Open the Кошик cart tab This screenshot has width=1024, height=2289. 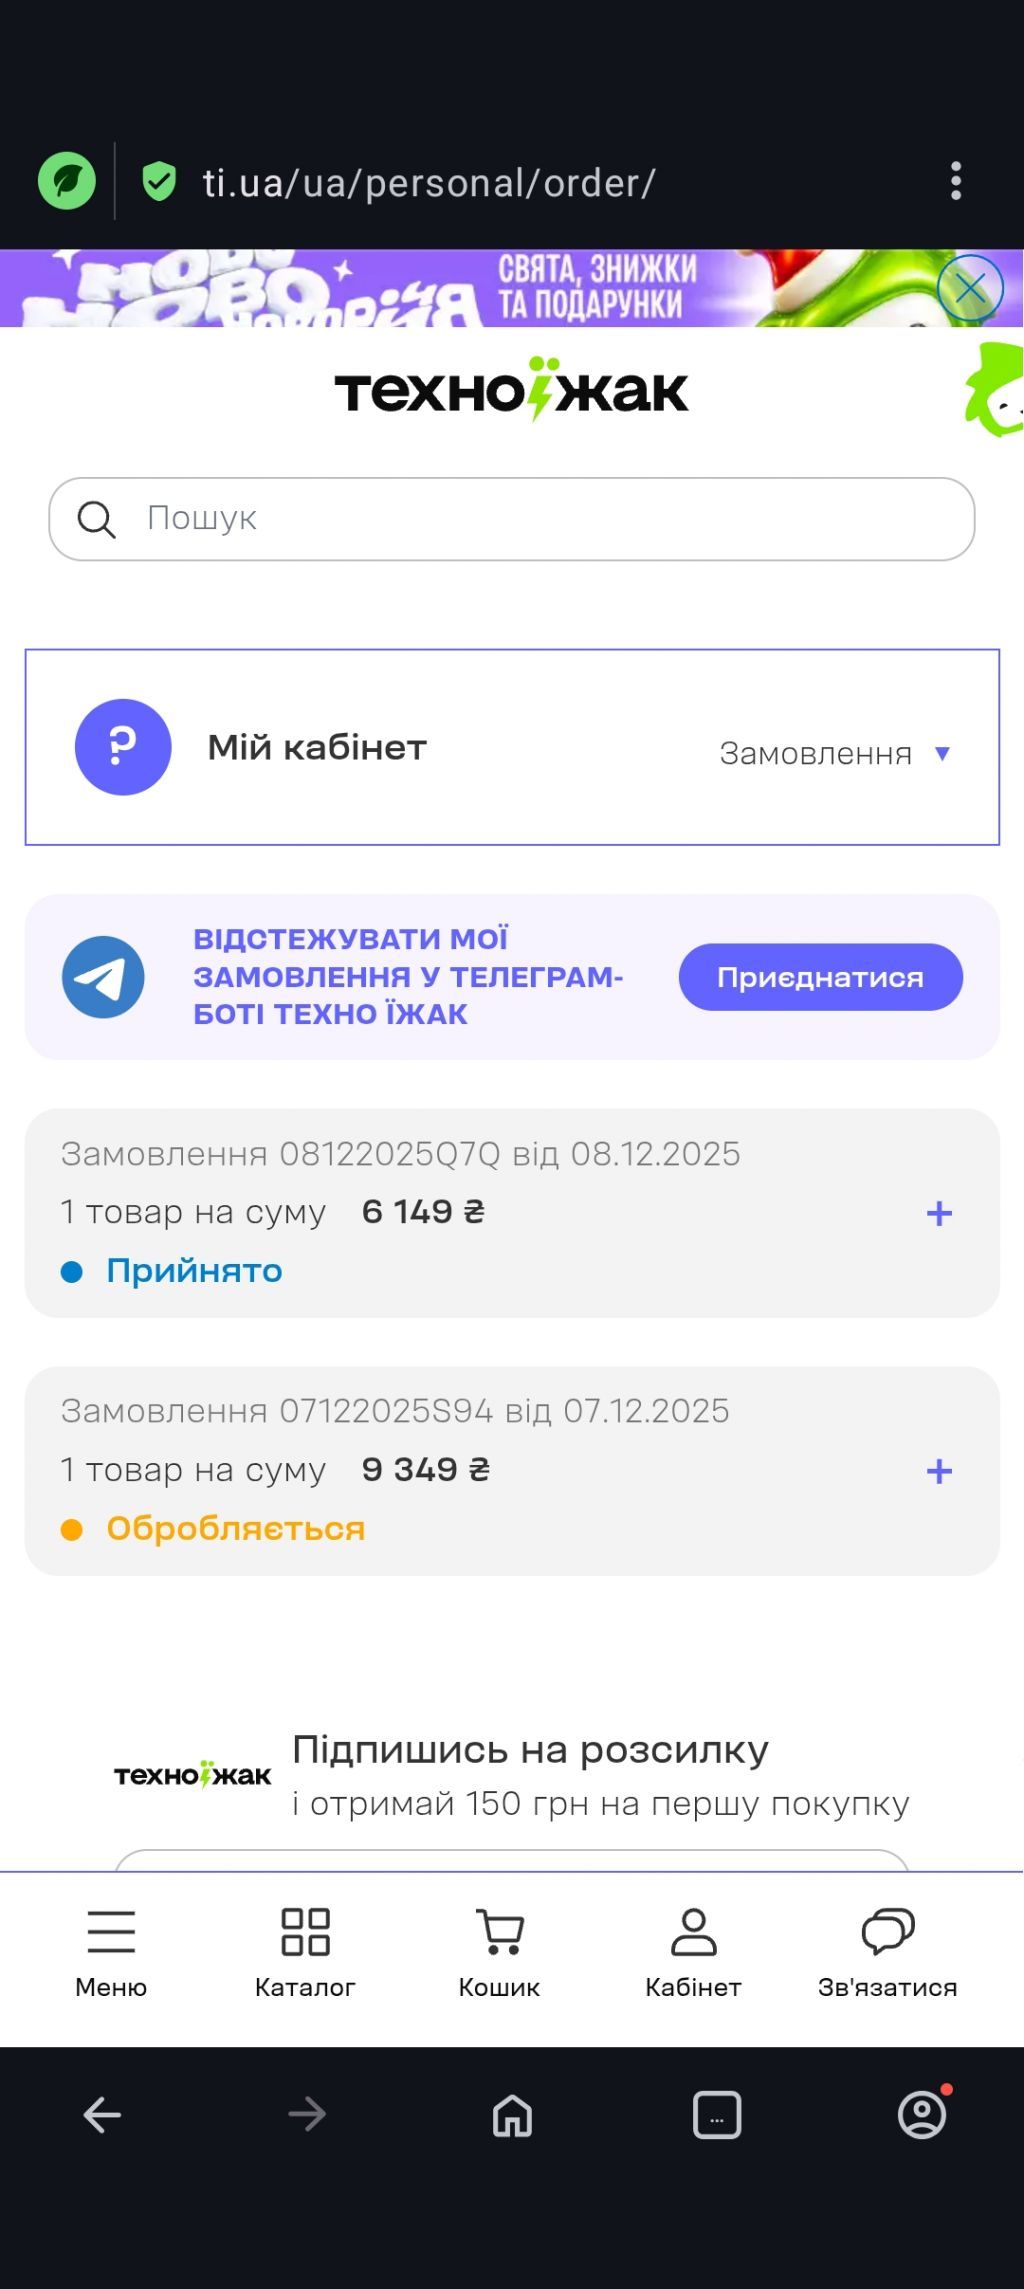[499, 1951]
